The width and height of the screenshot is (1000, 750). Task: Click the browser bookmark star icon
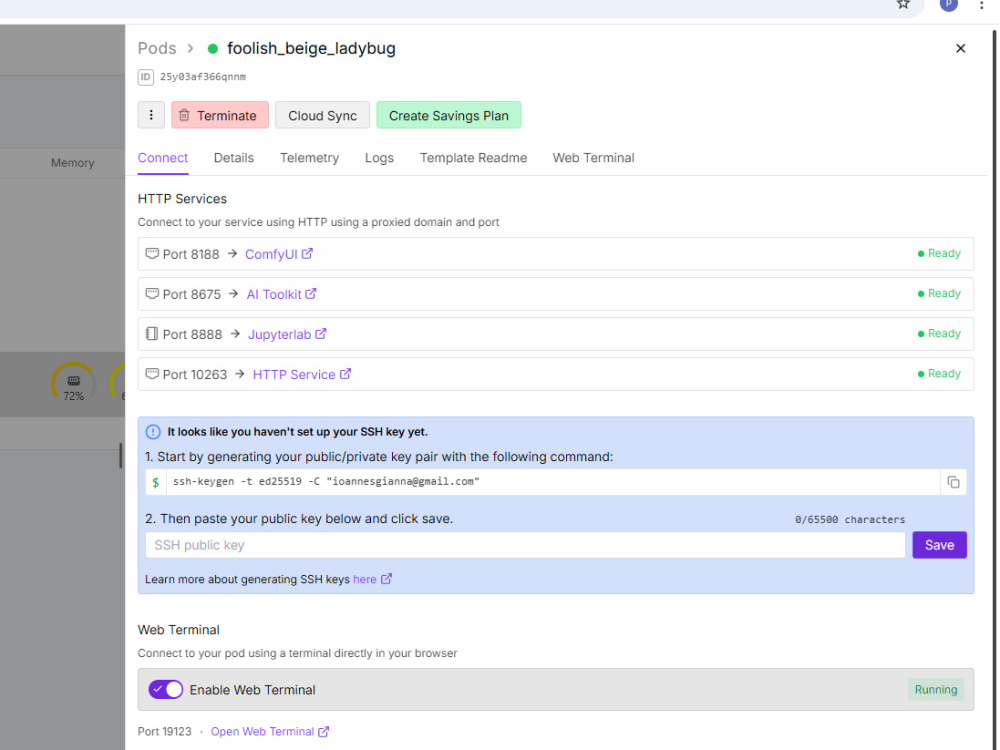903,4
